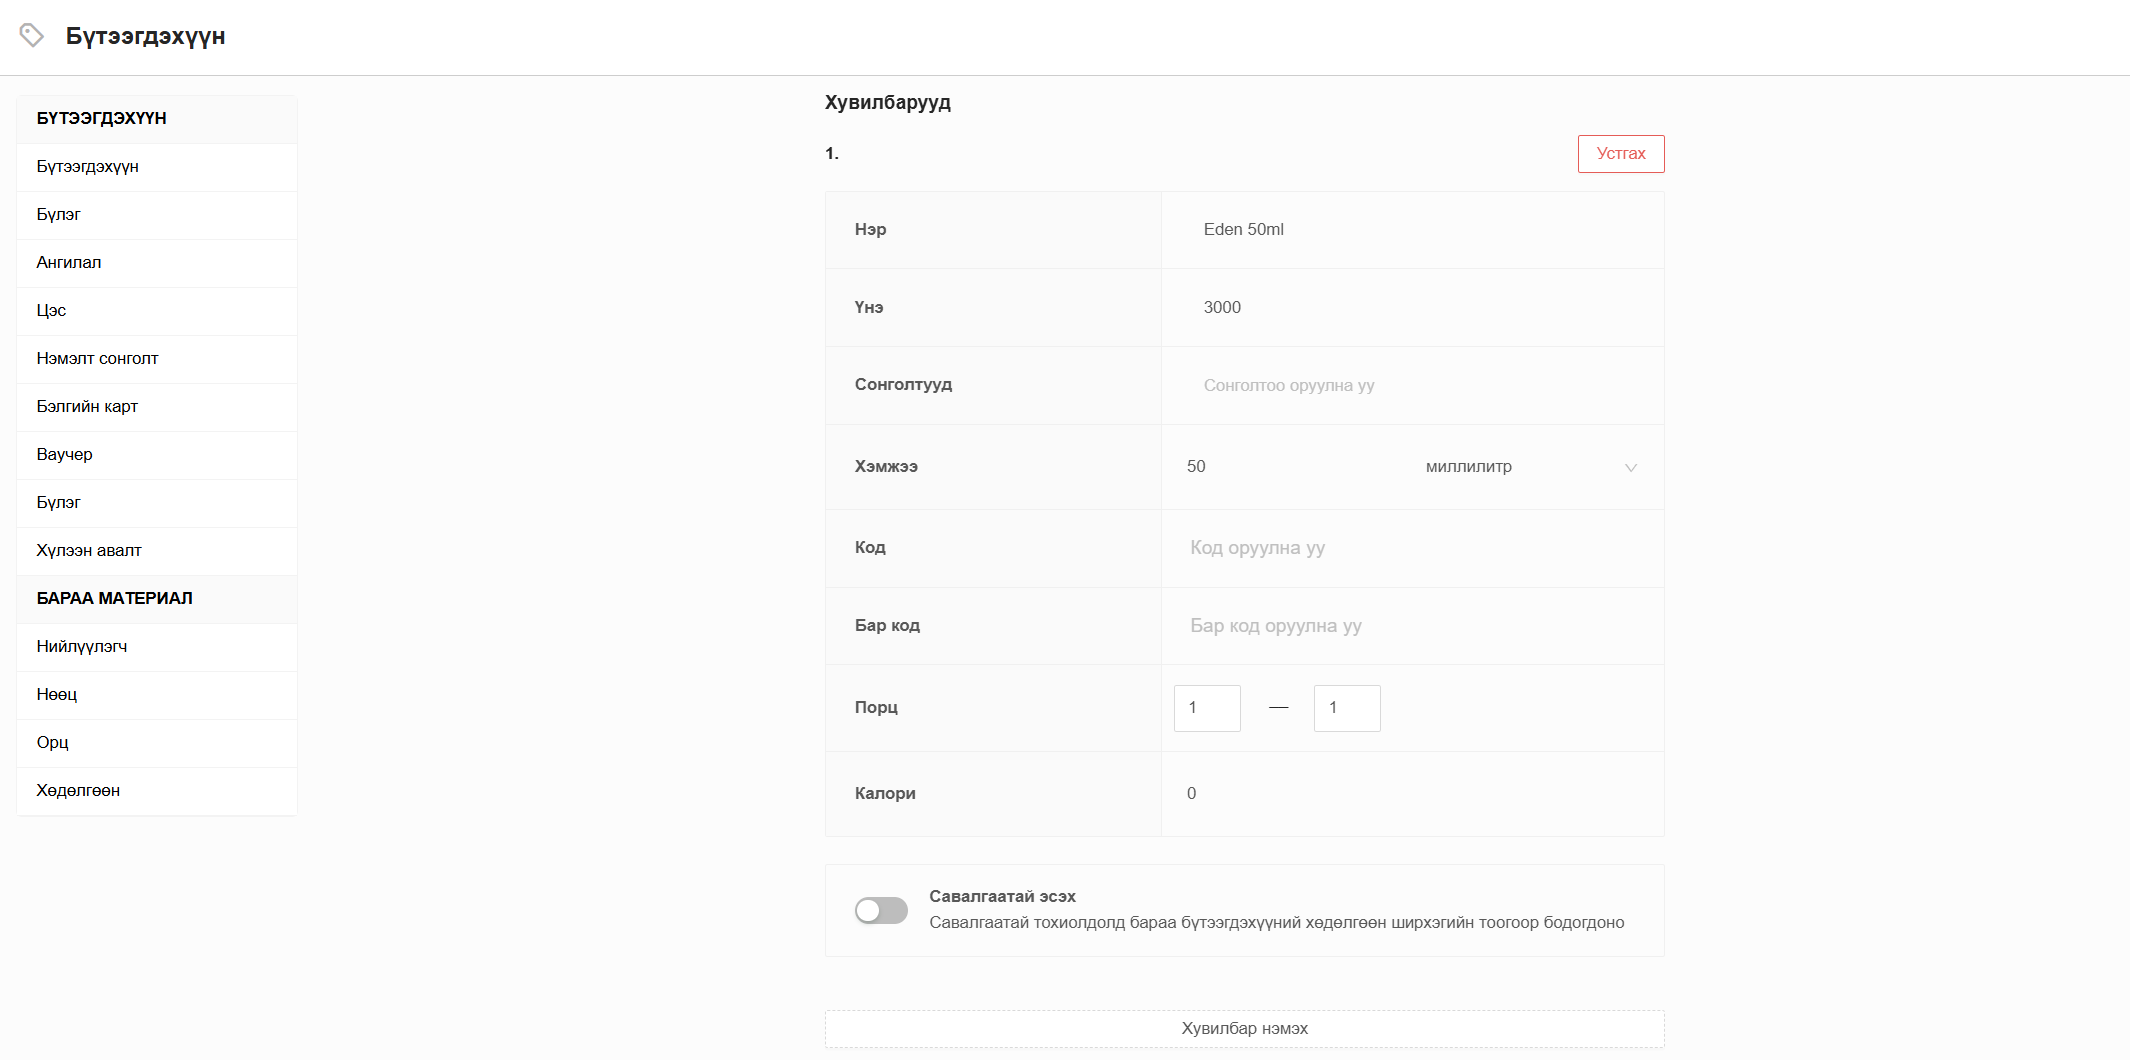Click the first Порц number box
The width and height of the screenshot is (2130, 1060).
[x=1206, y=708]
